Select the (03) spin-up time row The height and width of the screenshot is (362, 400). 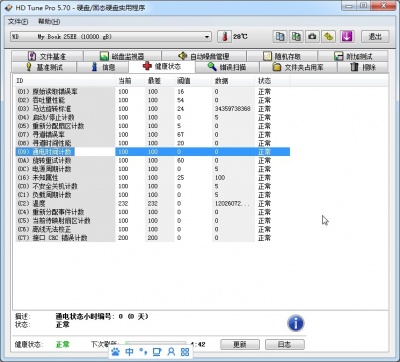(x=153, y=109)
